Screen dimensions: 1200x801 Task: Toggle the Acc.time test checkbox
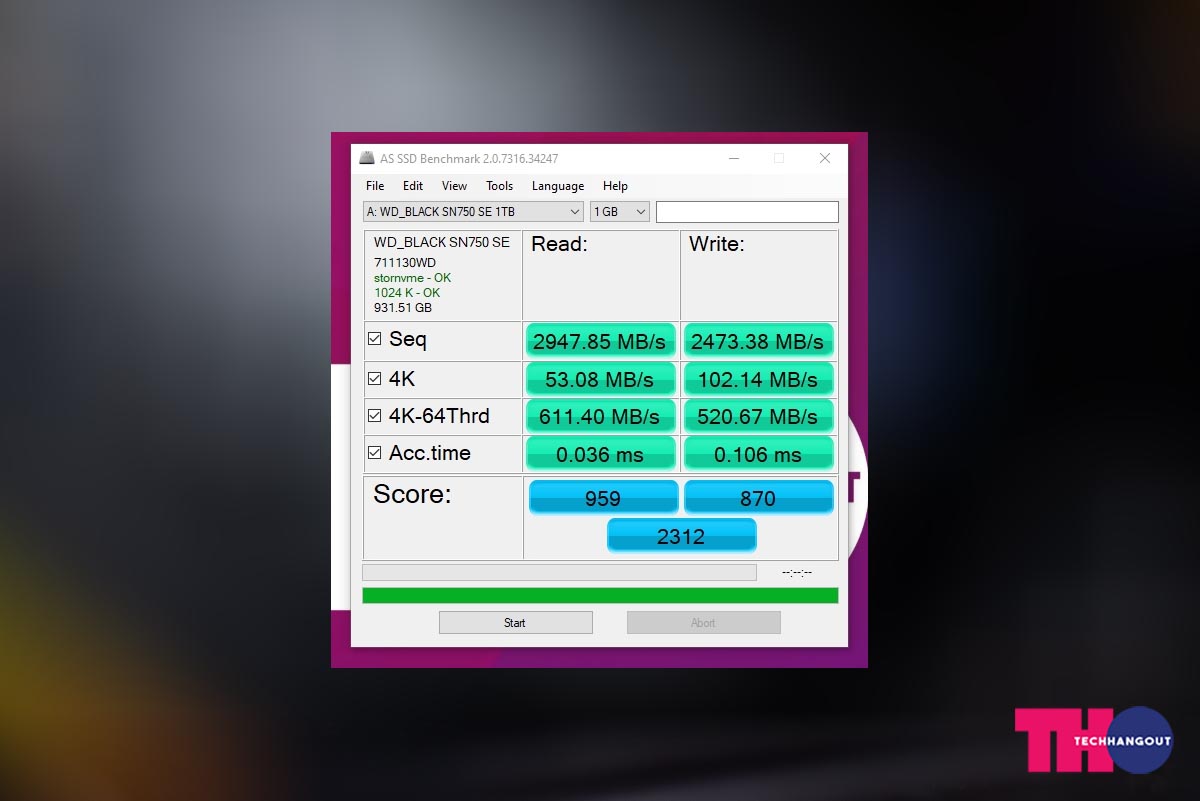374,453
